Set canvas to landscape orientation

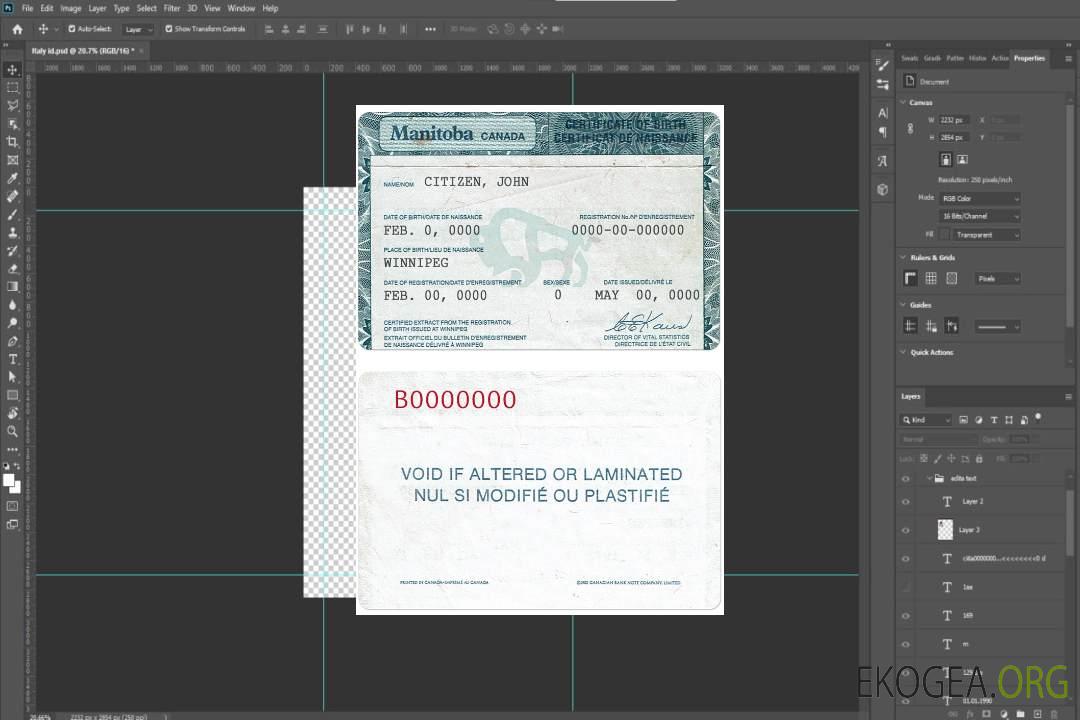tap(962, 159)
